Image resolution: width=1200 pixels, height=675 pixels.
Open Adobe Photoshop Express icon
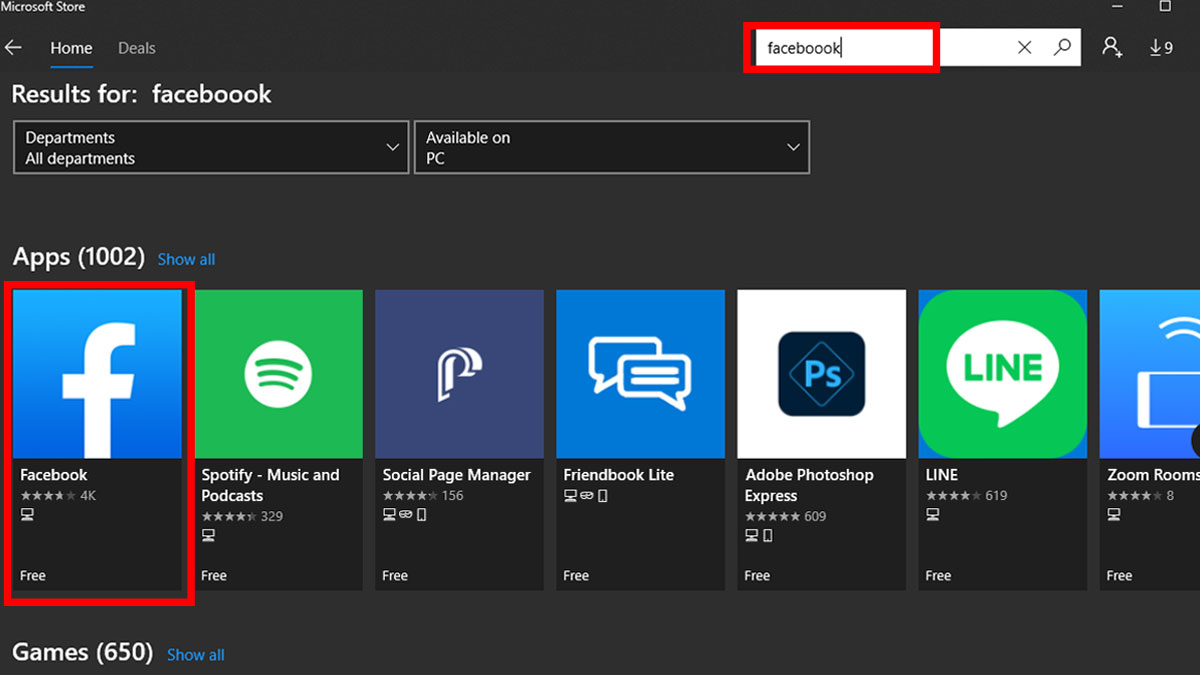pos(821,374)
